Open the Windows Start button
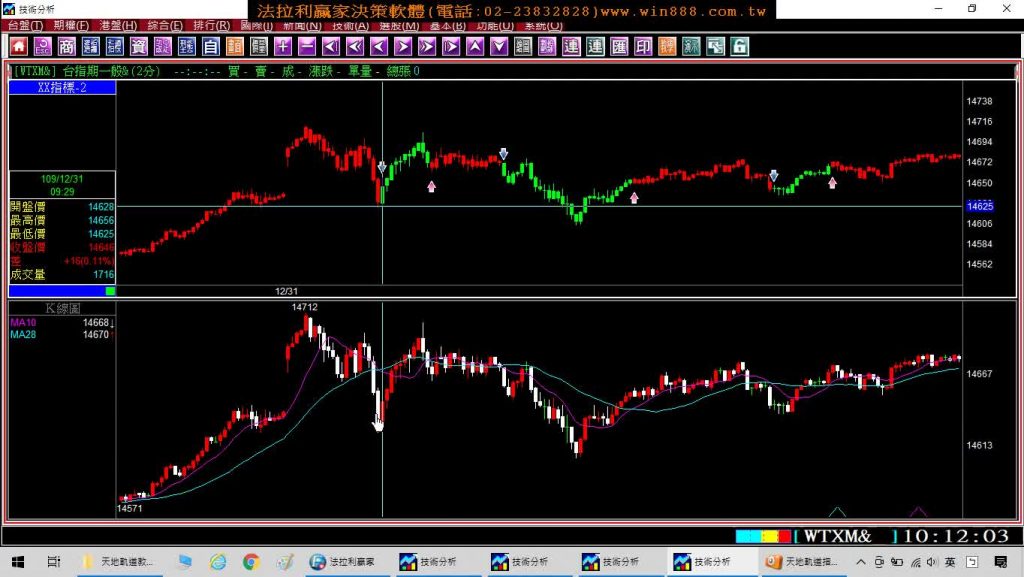Screen dimensions: 1024x577 point(18,562)
